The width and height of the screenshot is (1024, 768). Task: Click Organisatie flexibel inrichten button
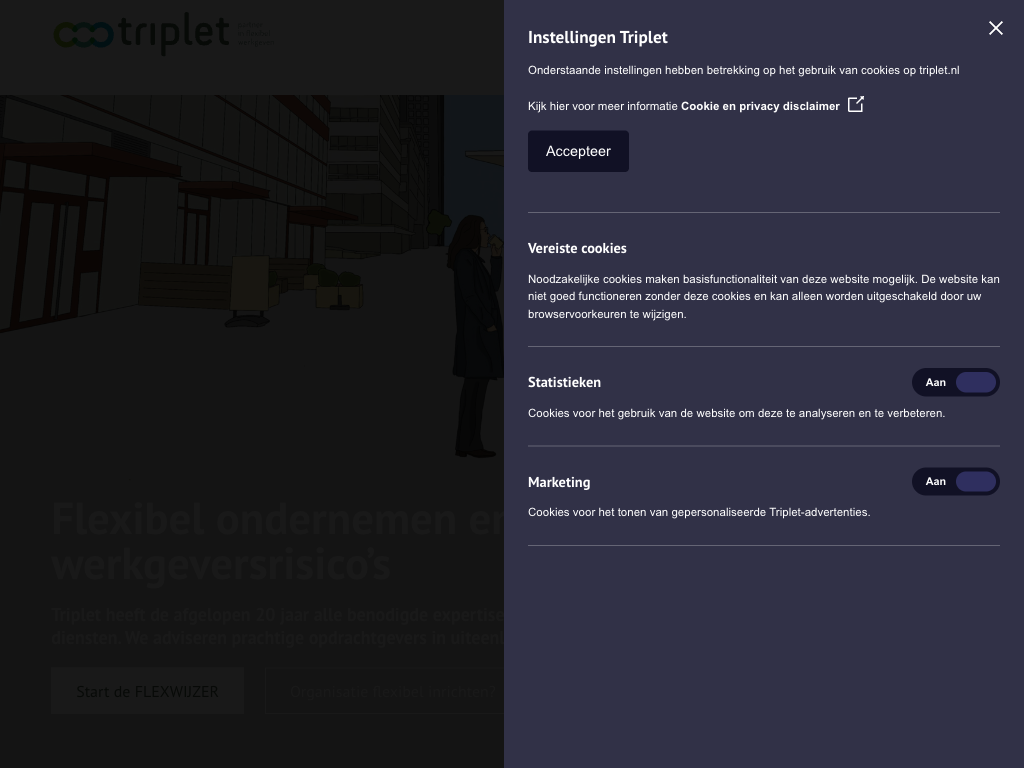[385, 691]
